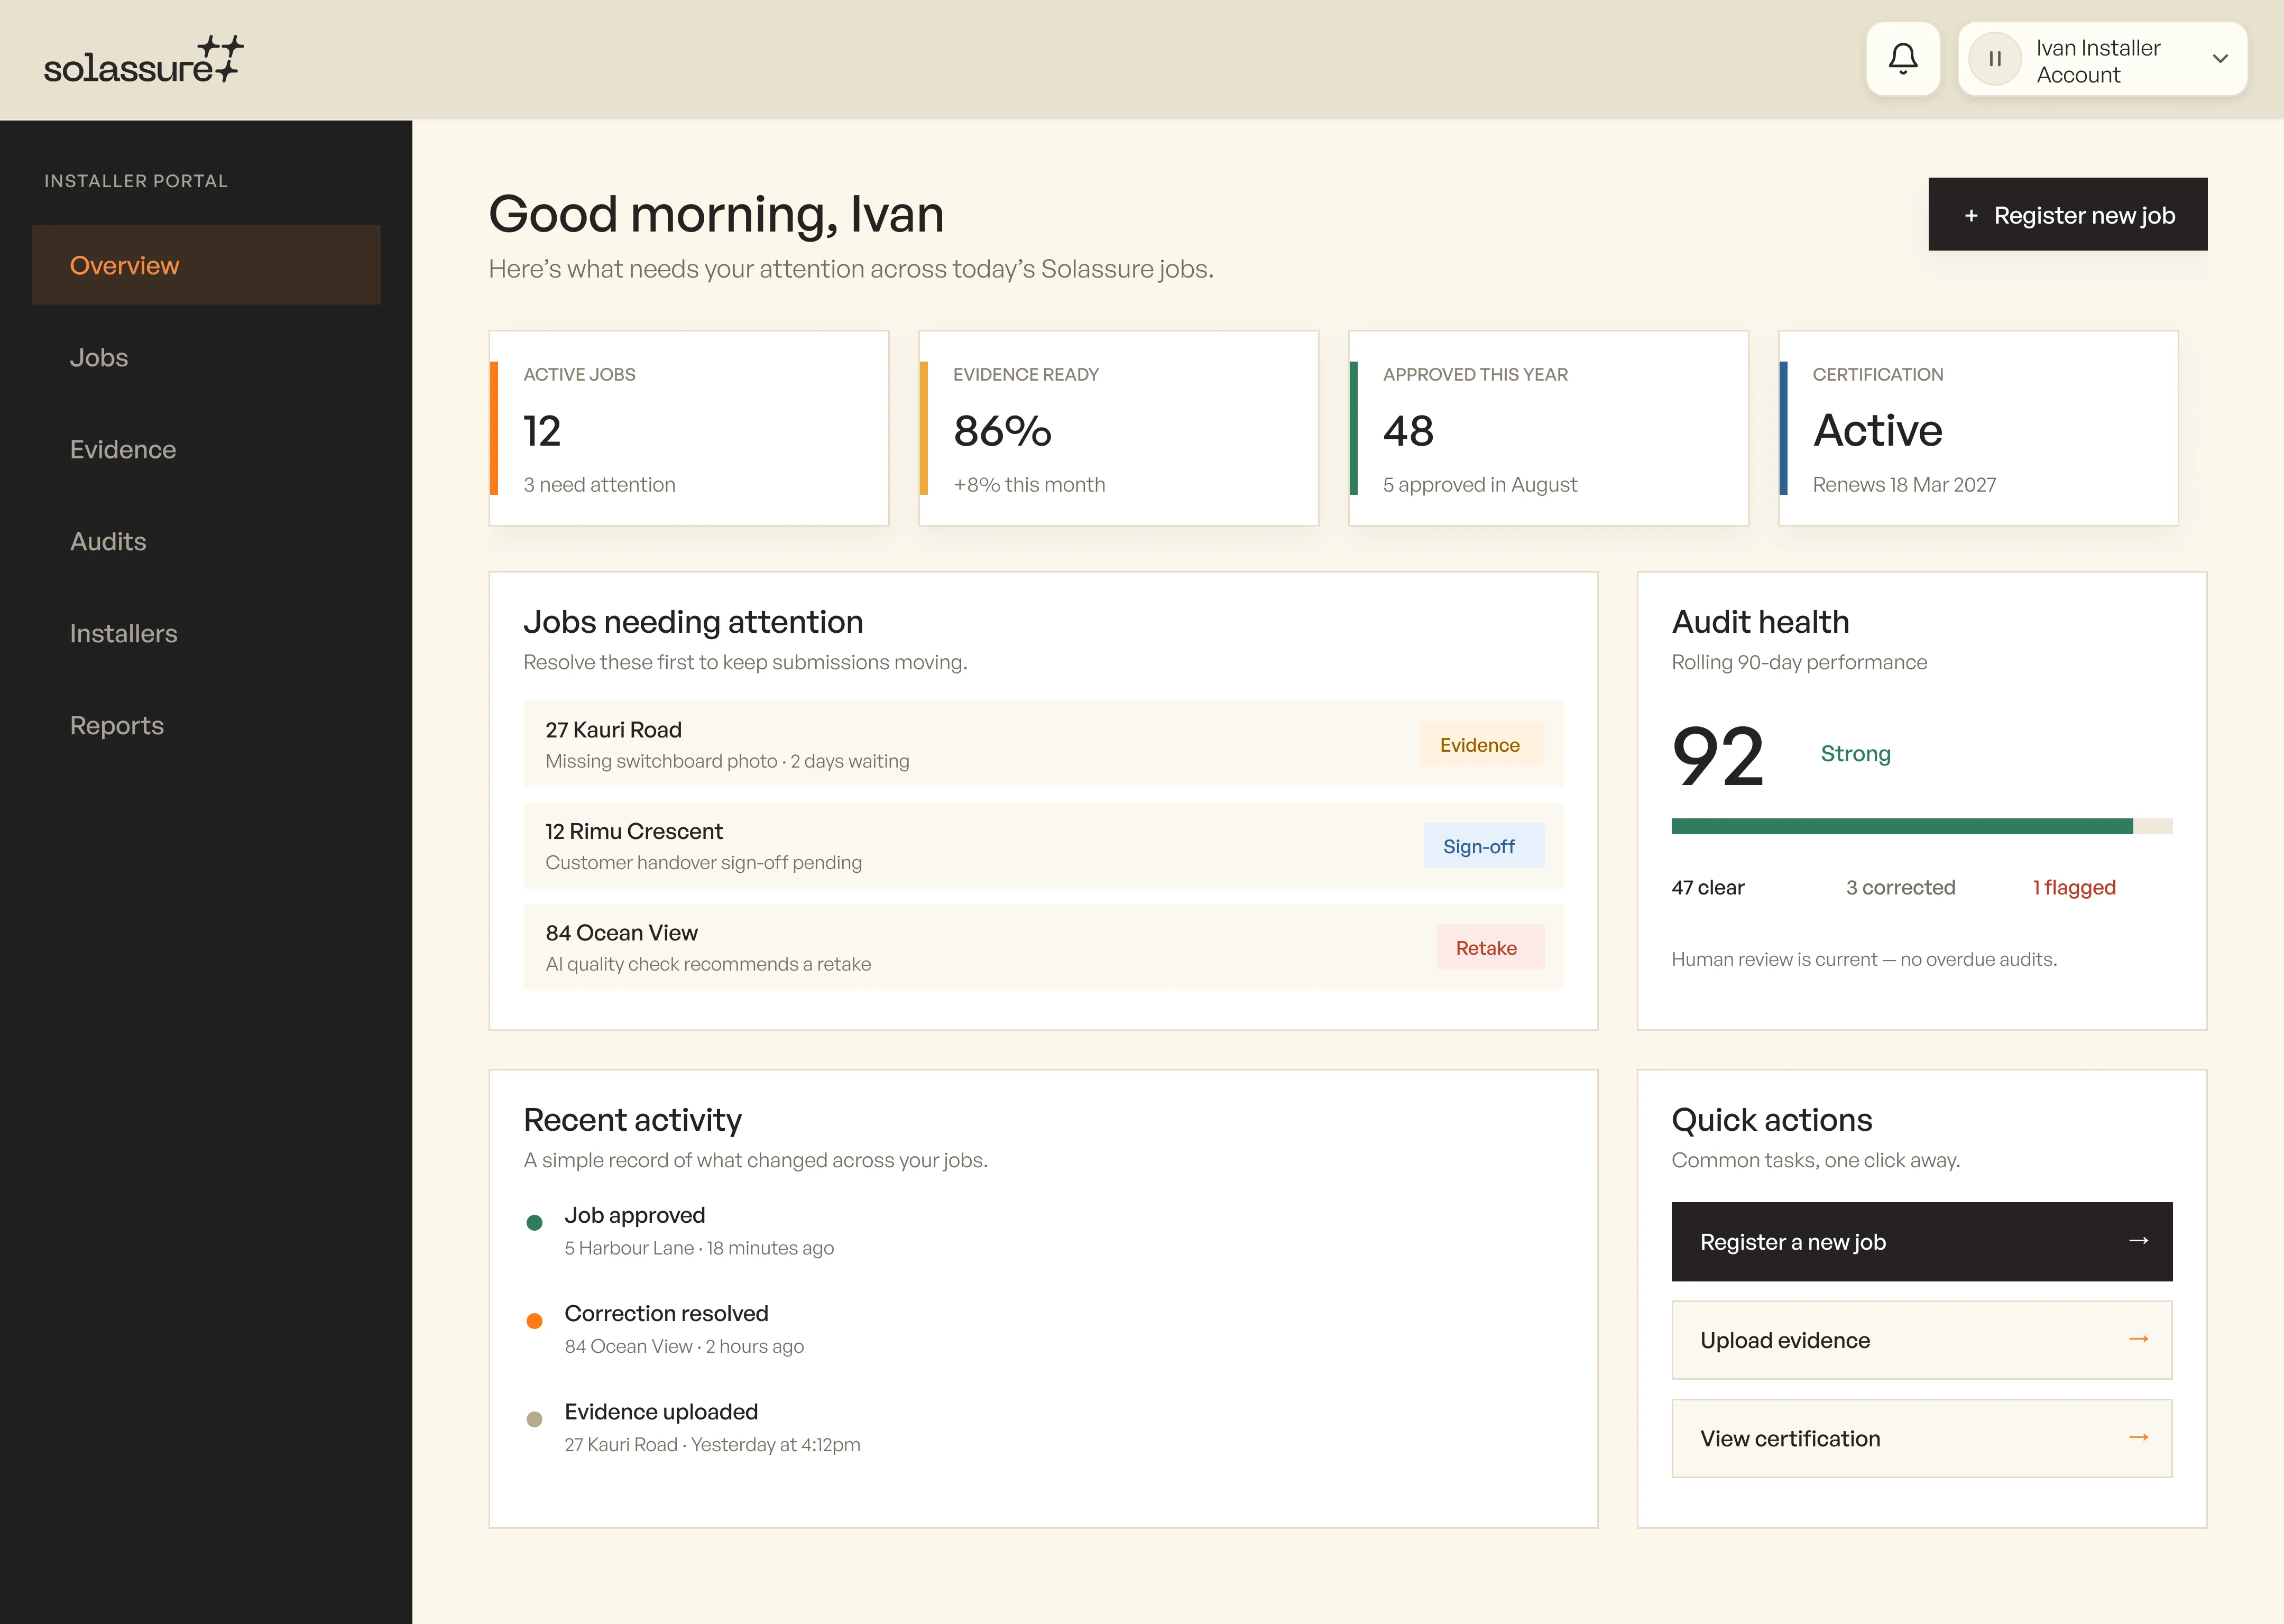Click the Evidence tag on 27 Kauri Road
Screen dimensions: 2284x1624
pos(1482,745)
